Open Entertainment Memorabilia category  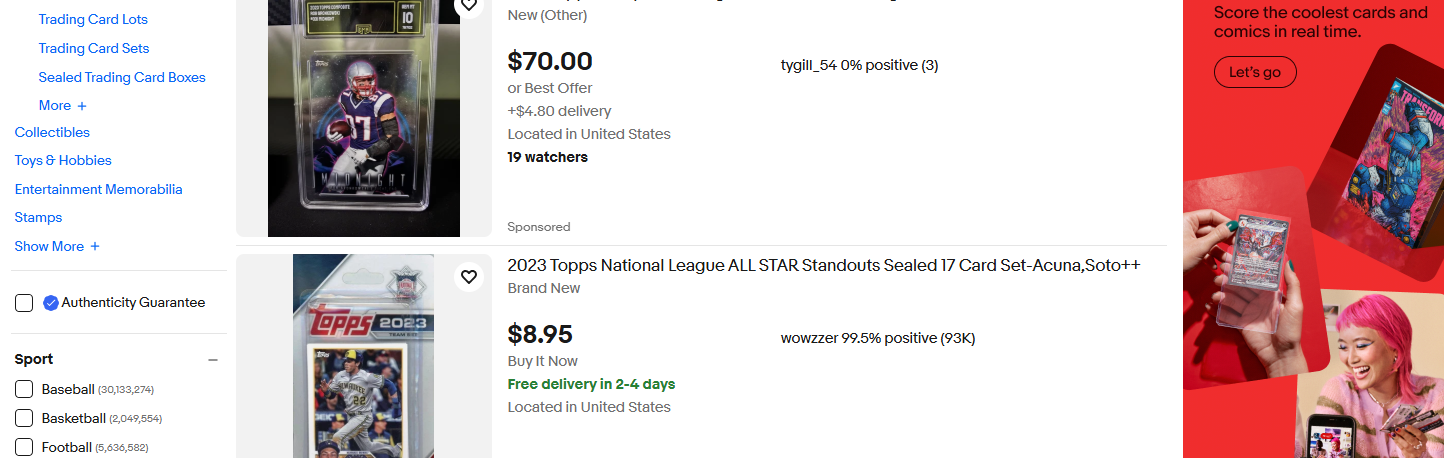(x=98, y=189)
